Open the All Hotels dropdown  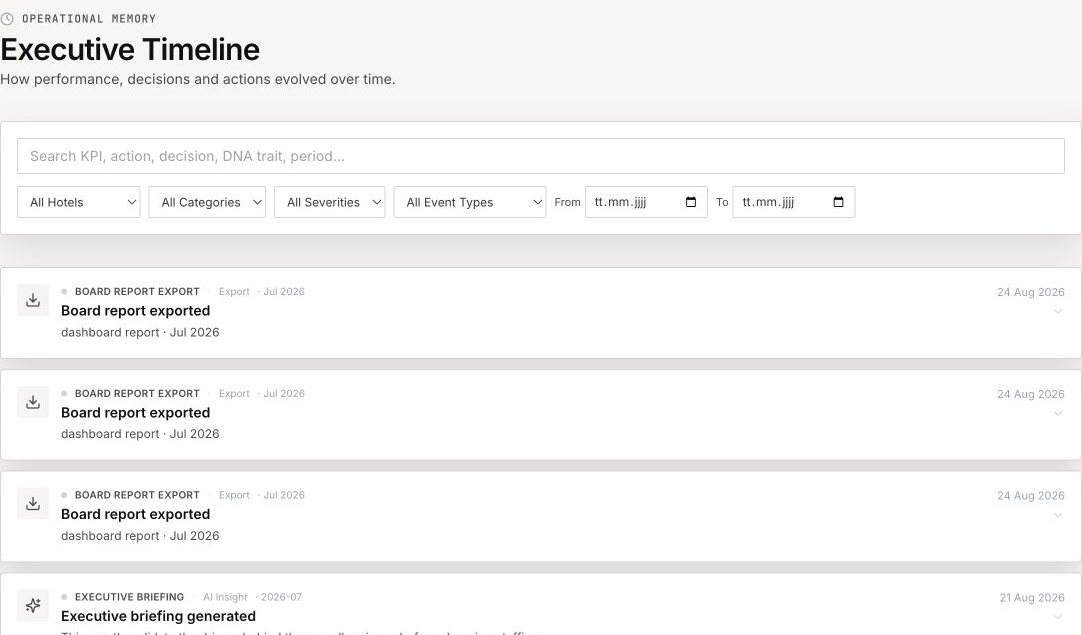coord(79,202)
